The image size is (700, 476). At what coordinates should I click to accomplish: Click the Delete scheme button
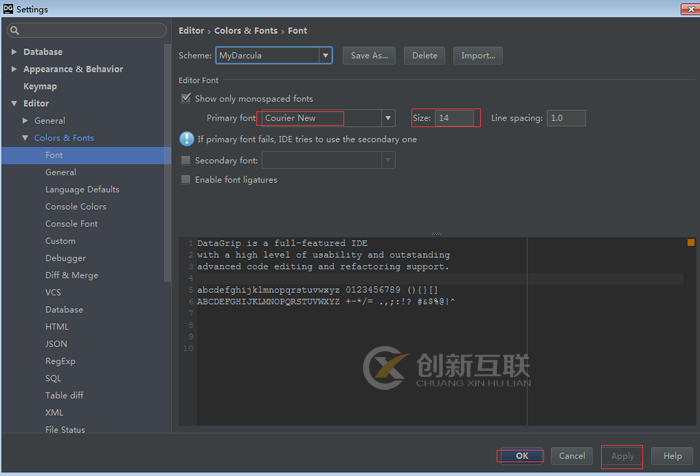[x=425, y=55]
